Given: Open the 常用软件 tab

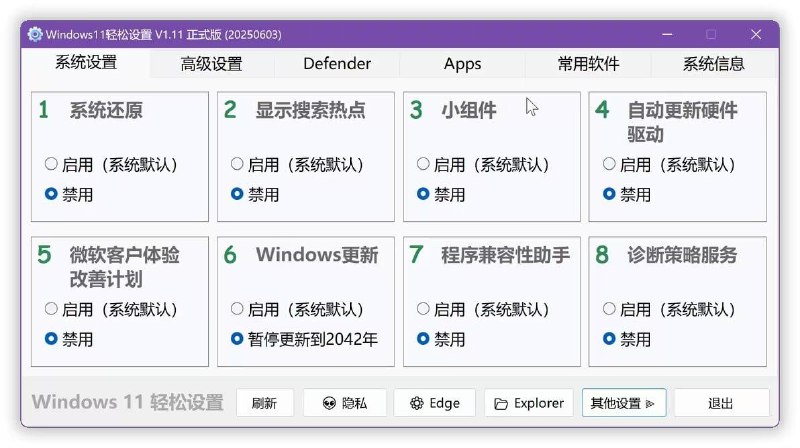Looking at the screenshot, I should tap(588, 64).
